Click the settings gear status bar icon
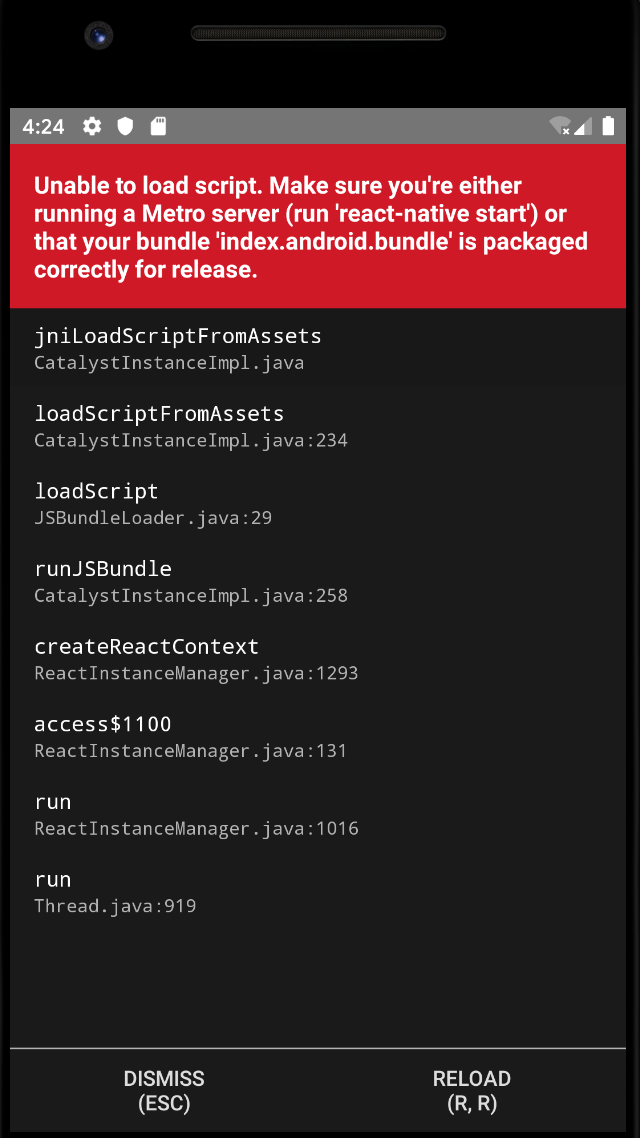This screenshot has width=640, height=1138. pyautogui.click(x=92, y=126)
